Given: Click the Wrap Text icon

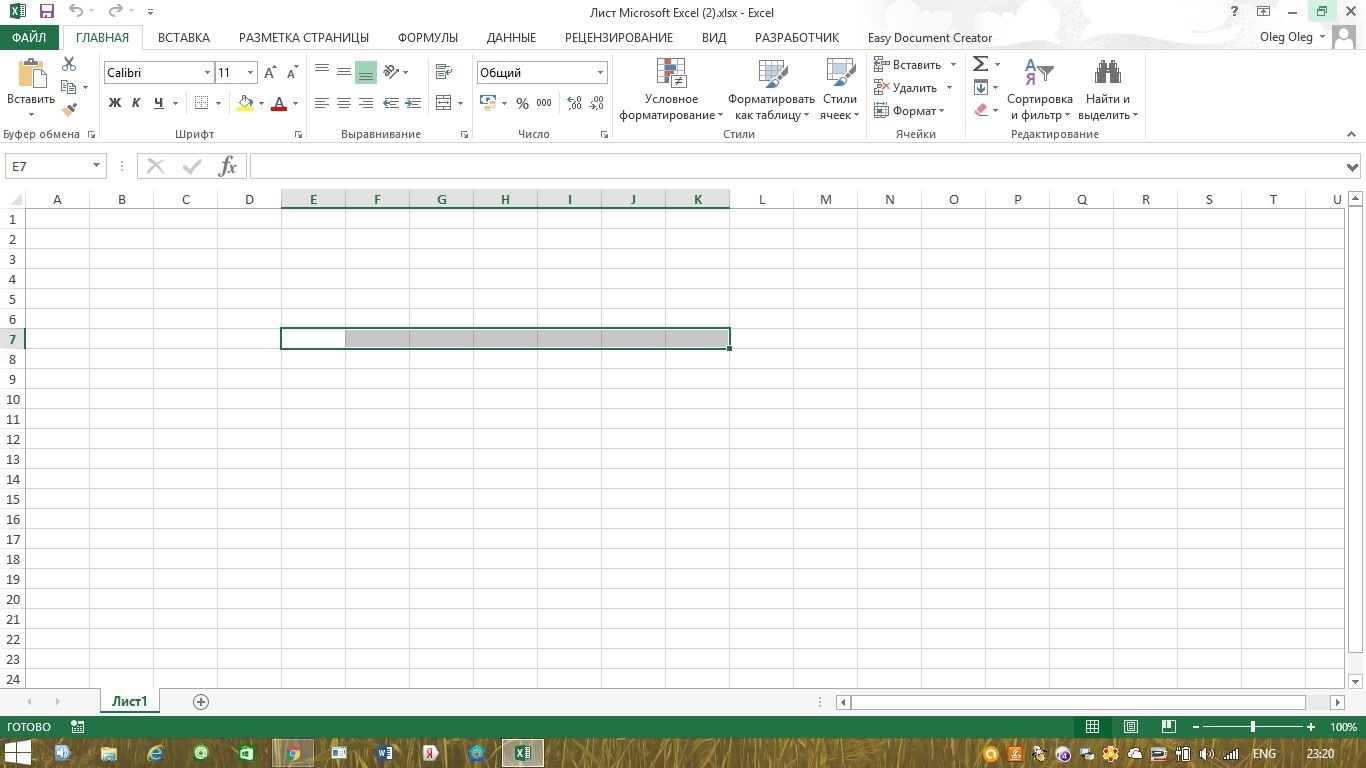Looking at the screenshot, I should 444,72.
